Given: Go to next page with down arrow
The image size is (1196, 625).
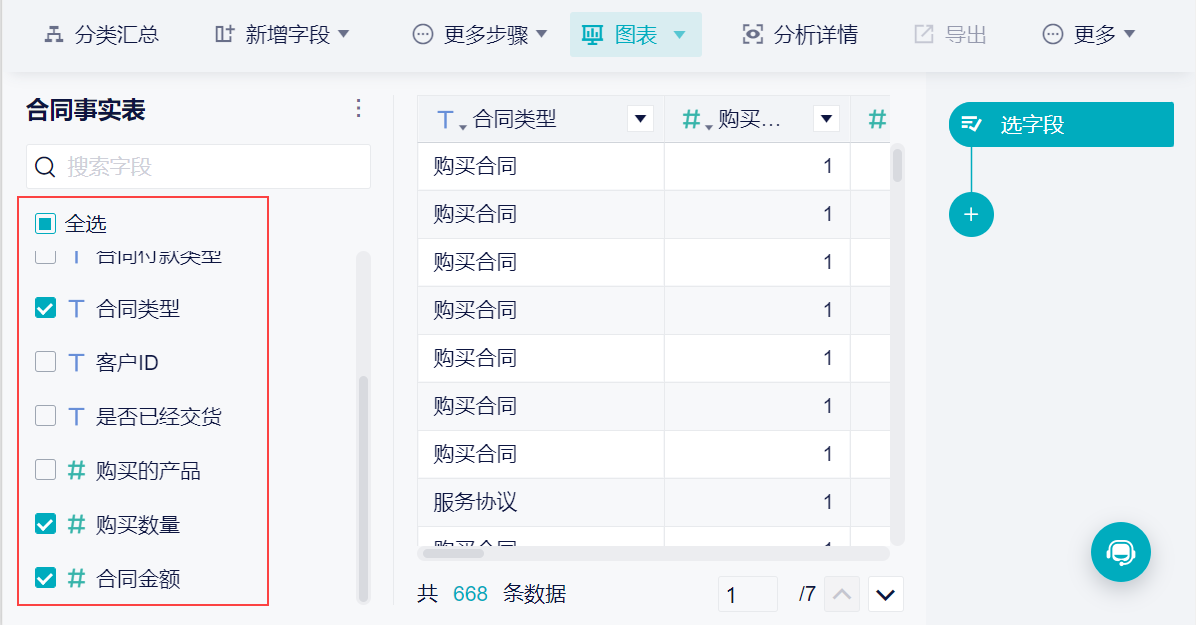Looking at the screenshot, I should point(886,594).
